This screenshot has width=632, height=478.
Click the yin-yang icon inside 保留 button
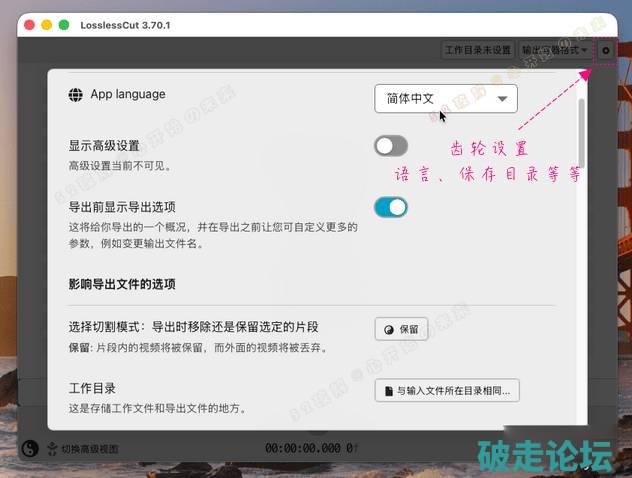click(389, 330)
